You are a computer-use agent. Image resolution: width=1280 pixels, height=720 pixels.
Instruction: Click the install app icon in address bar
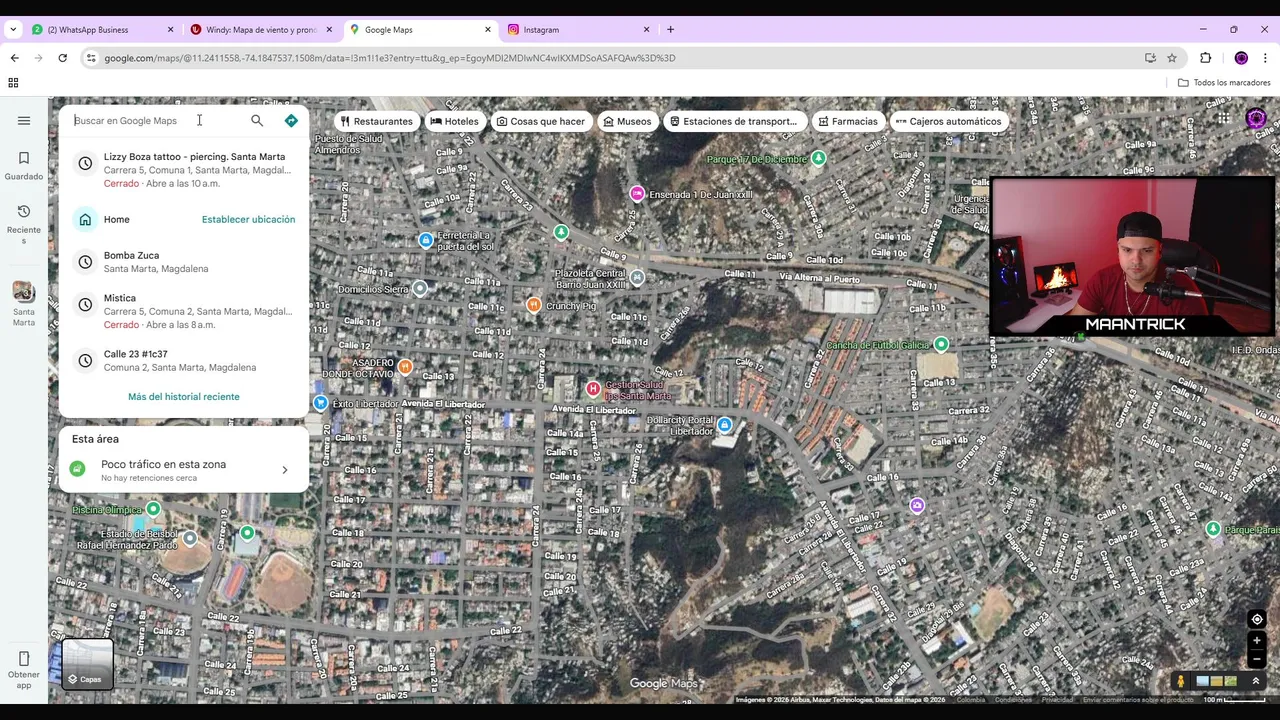[1150, 58]
